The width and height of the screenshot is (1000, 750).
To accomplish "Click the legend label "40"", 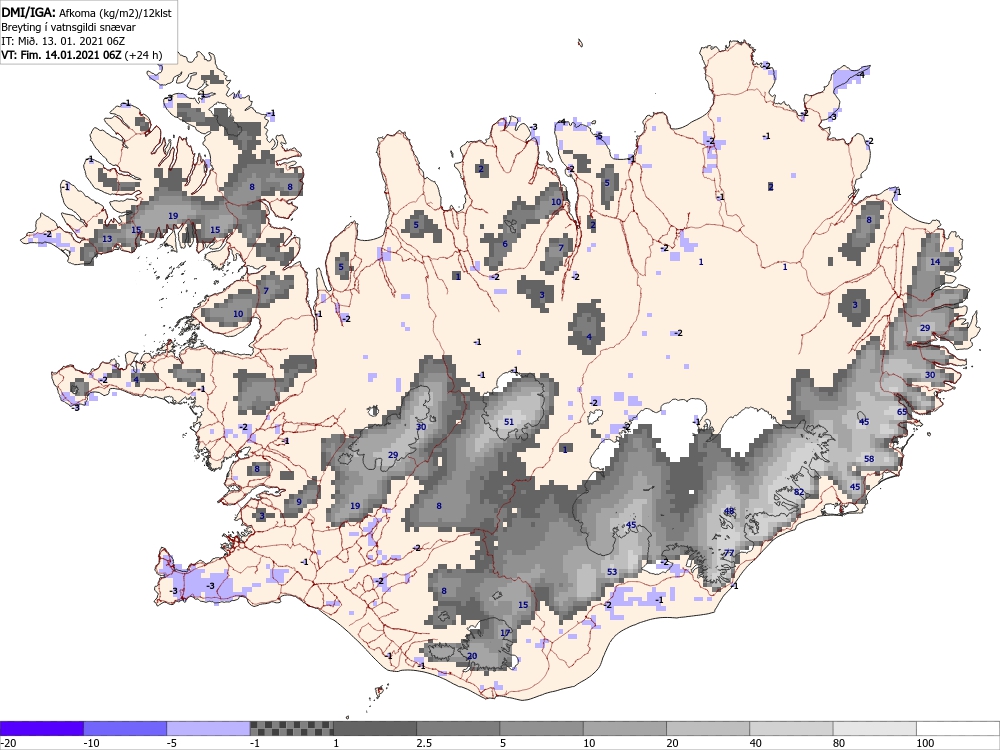I will point(756,743).
